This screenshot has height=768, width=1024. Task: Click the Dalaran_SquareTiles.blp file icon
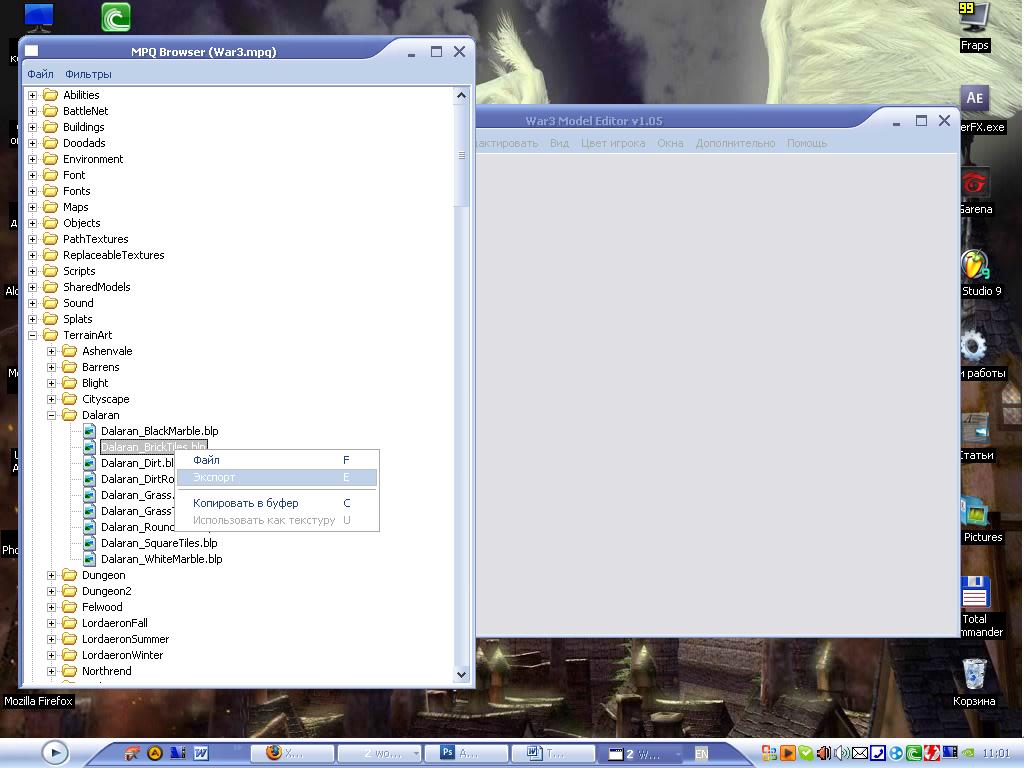pyautogui.click(x=89, y=543)
